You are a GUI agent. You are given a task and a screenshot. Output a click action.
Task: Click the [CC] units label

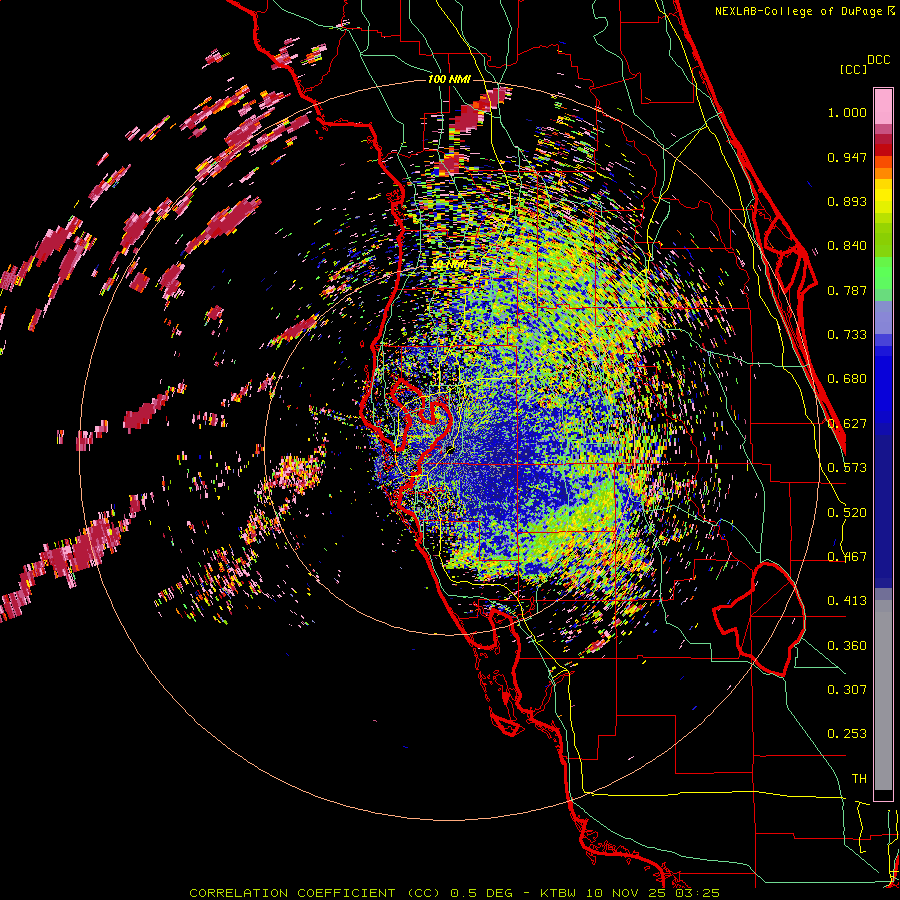coord(853,69)
